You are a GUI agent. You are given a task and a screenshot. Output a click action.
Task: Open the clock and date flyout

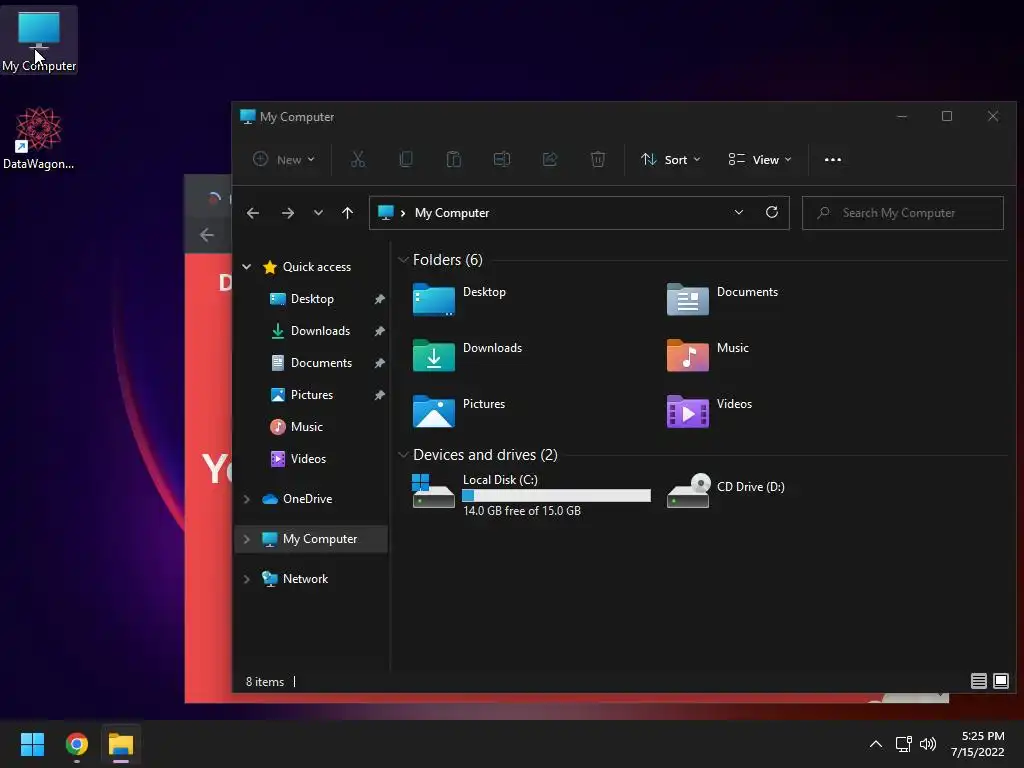[978, 744]
